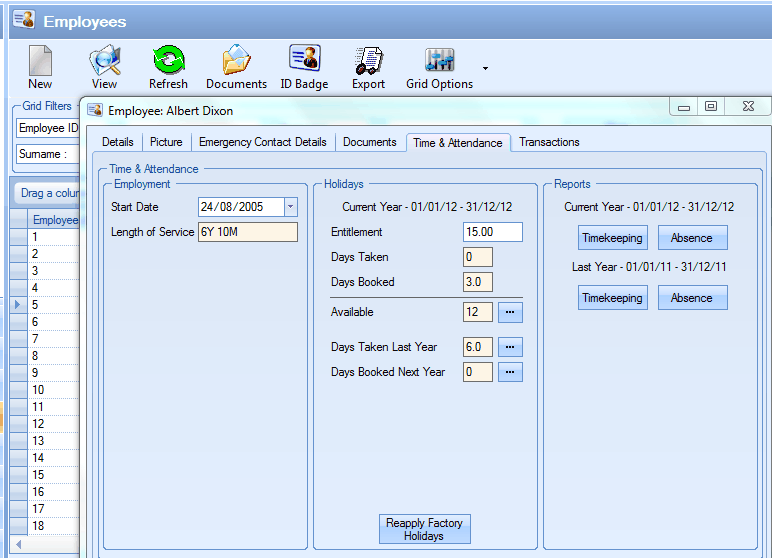Click ellipsis beside Days Taken Last Year
The height and width of the screenshot is (558, 772).
click(510, 347)
